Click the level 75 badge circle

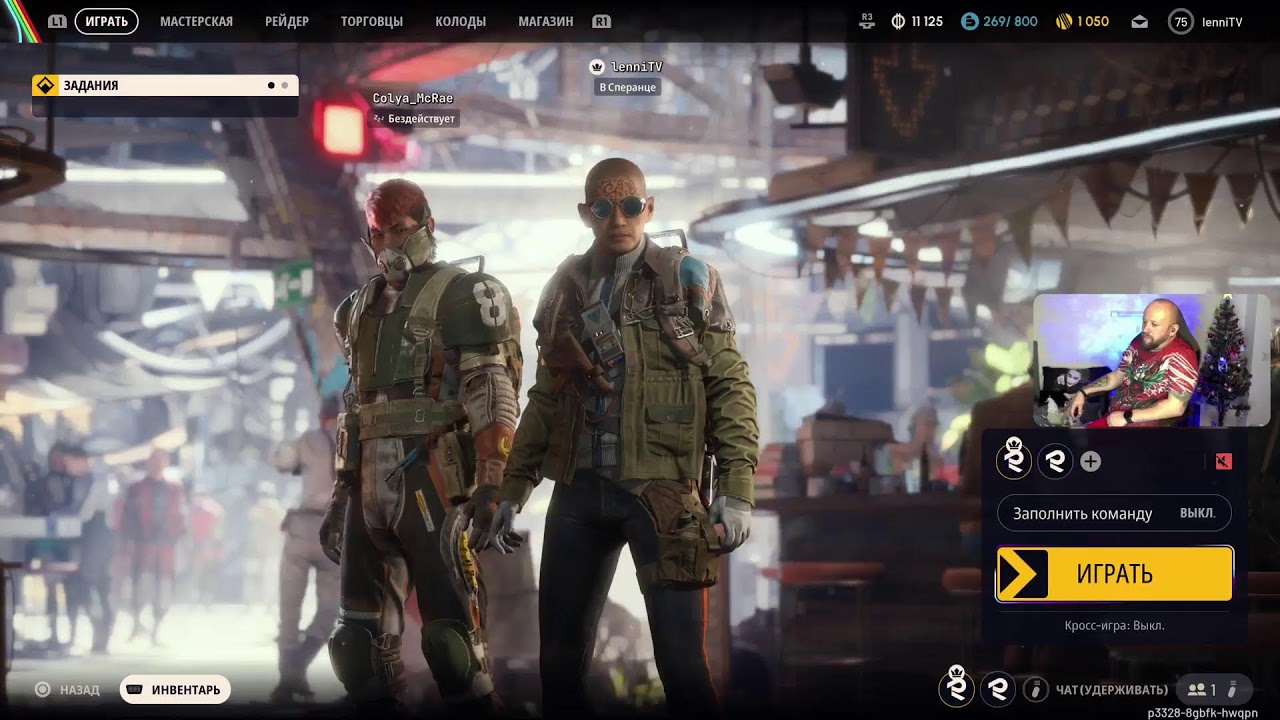point(1181,21)
